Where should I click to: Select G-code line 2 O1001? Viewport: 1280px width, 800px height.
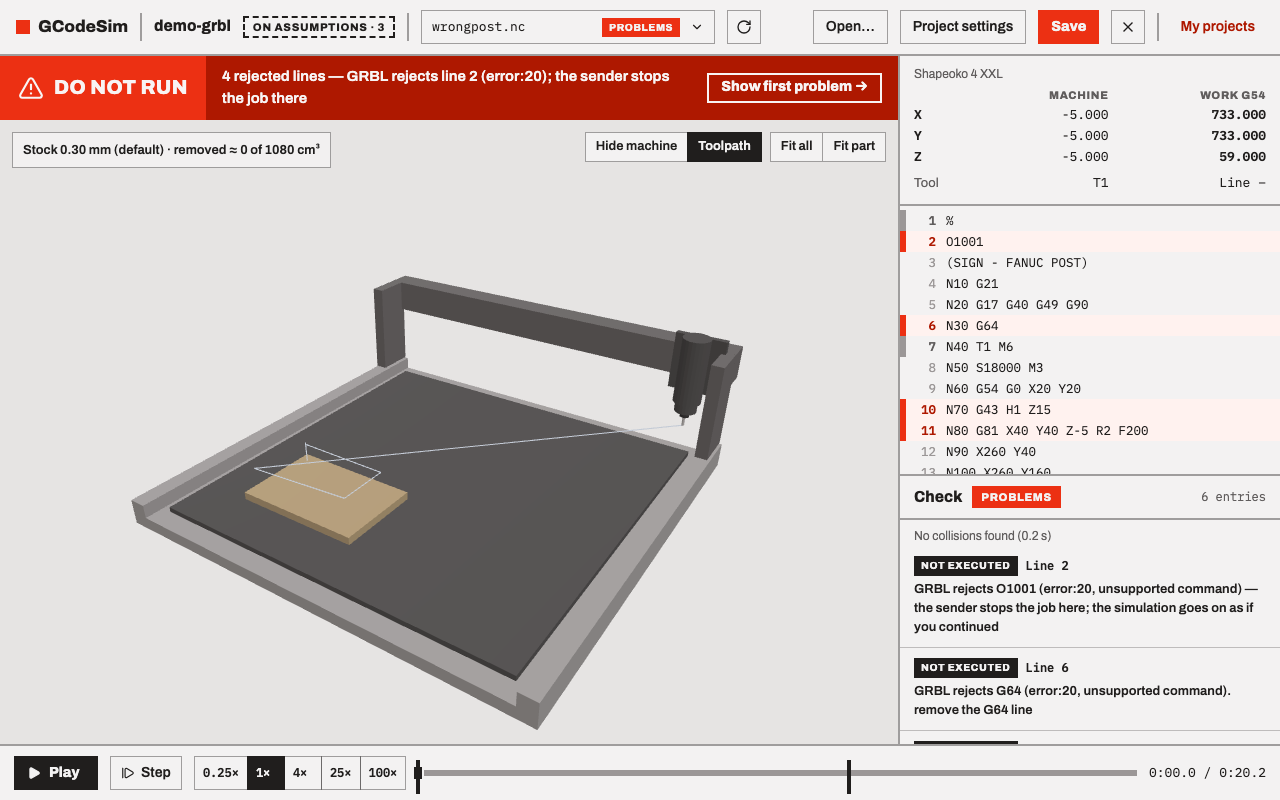(x=1090, y=241)
